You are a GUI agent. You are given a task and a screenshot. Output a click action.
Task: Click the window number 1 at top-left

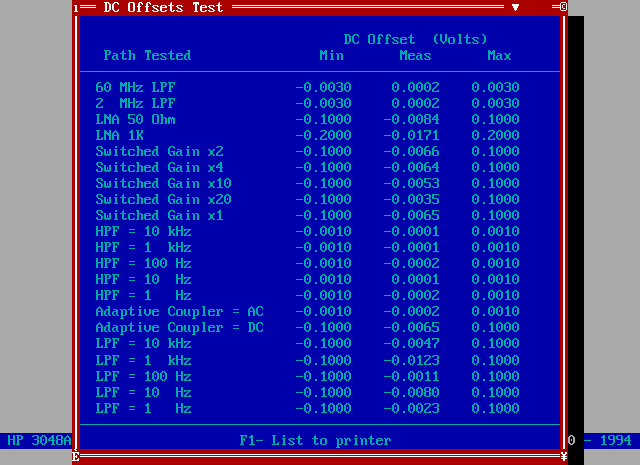tap(76, 9)
